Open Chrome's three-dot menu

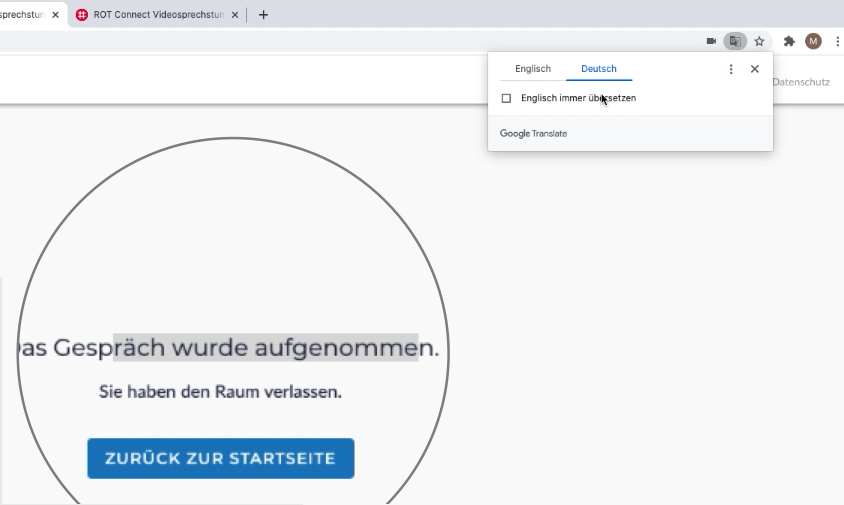pyautogui.click(x=836, y=41)
